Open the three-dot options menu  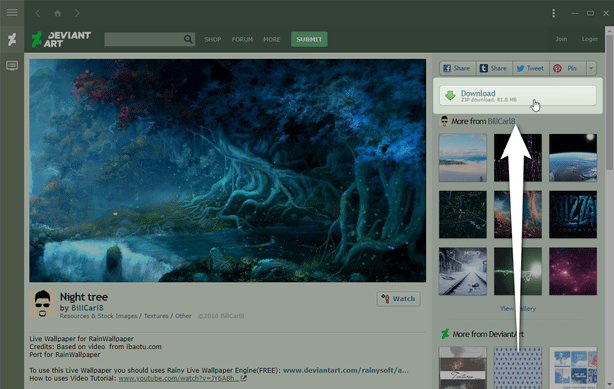(553, 13)
